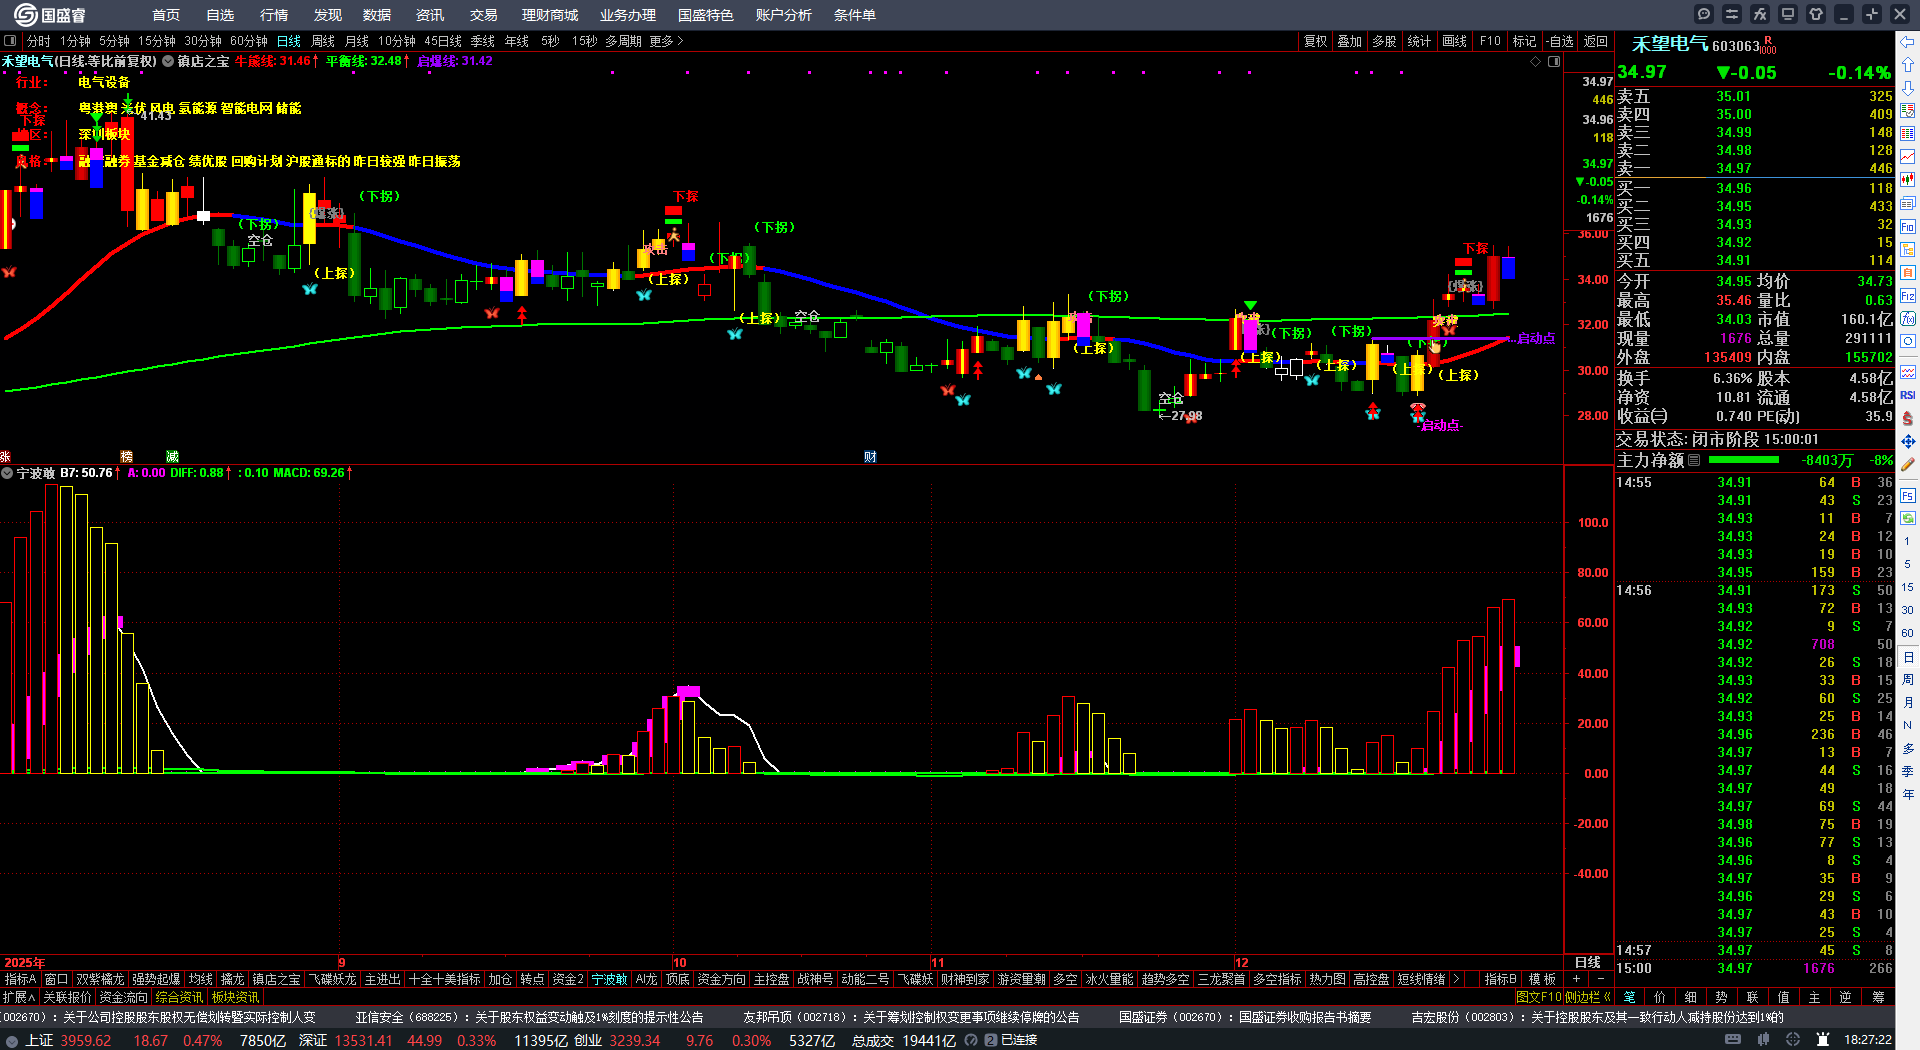The width and height of the screenshot is (1920, 1050).
Task: Expand the 更多 periods list
Action: (666, 41)
